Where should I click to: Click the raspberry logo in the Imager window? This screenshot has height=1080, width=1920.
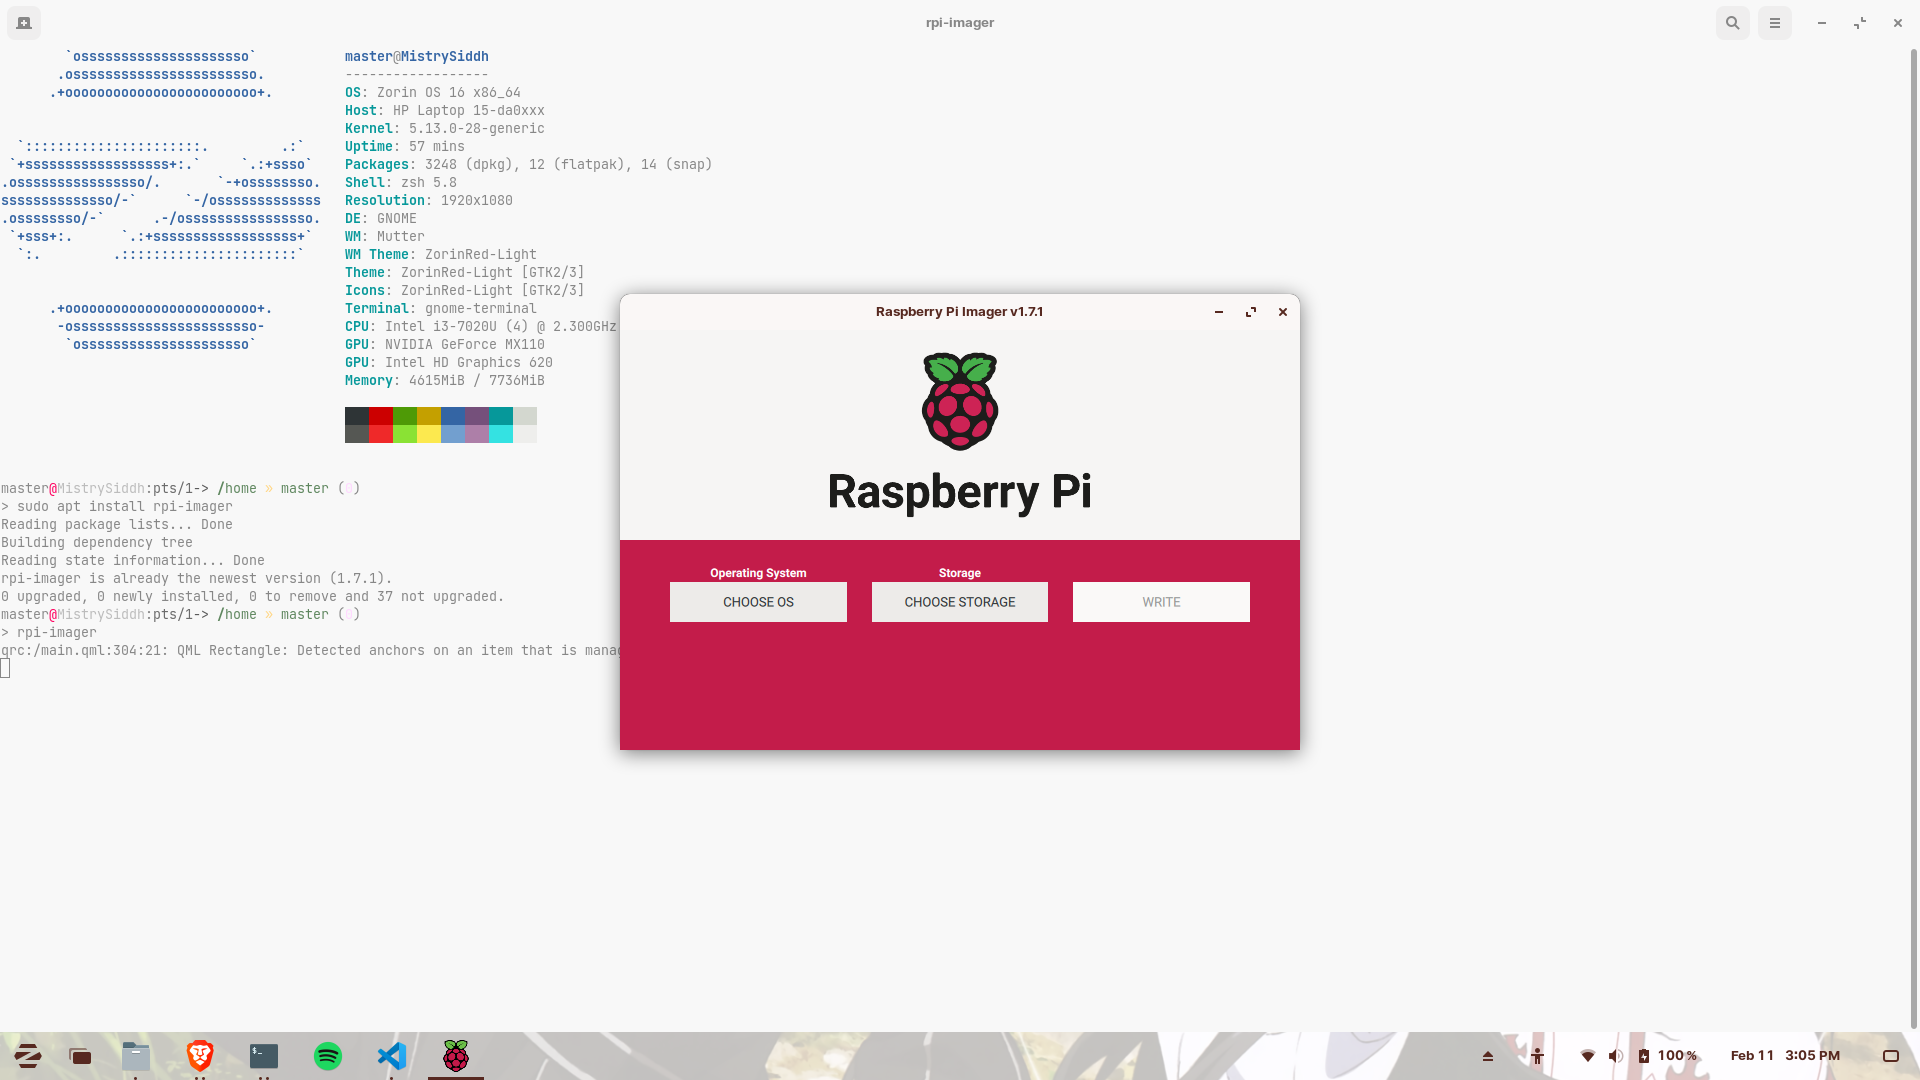[x=960, y=401]
